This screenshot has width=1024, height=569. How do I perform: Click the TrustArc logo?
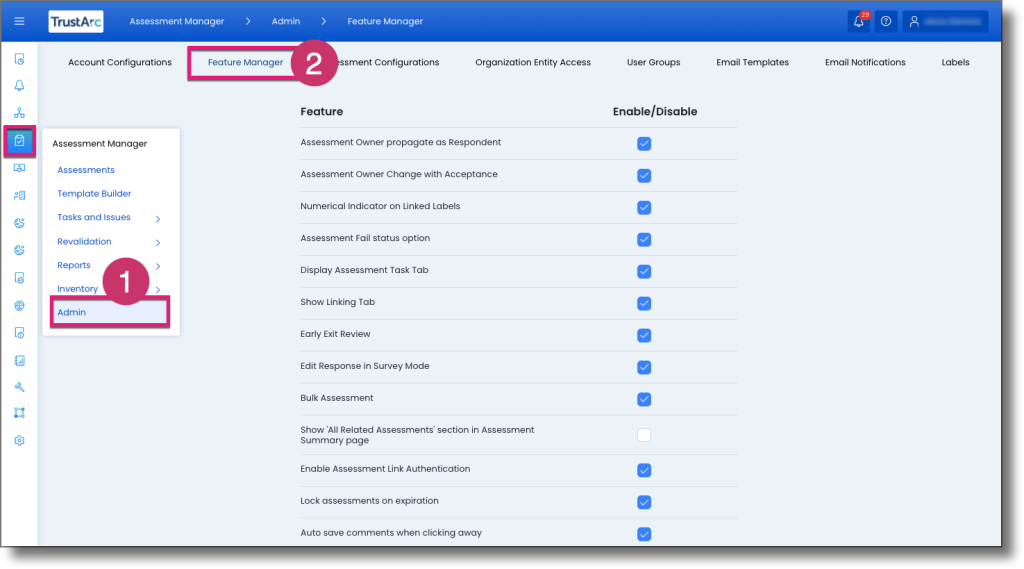pyautogui.click(x=76, y=22)
